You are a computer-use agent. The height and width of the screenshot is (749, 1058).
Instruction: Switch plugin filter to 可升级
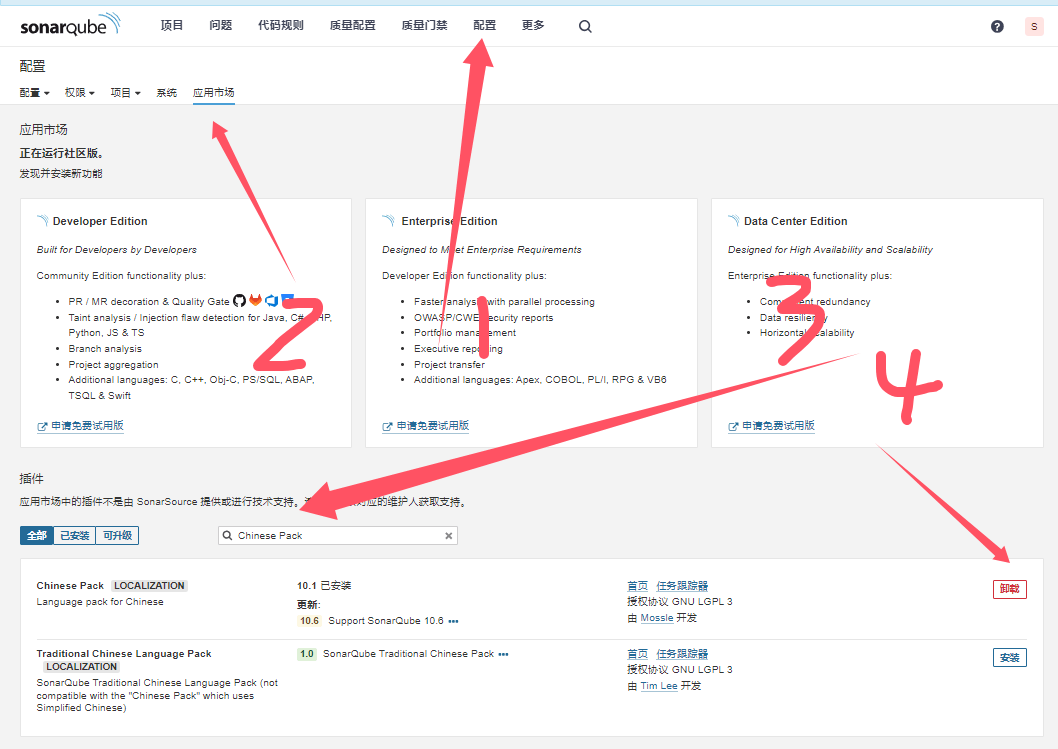(x=117, y=536)
